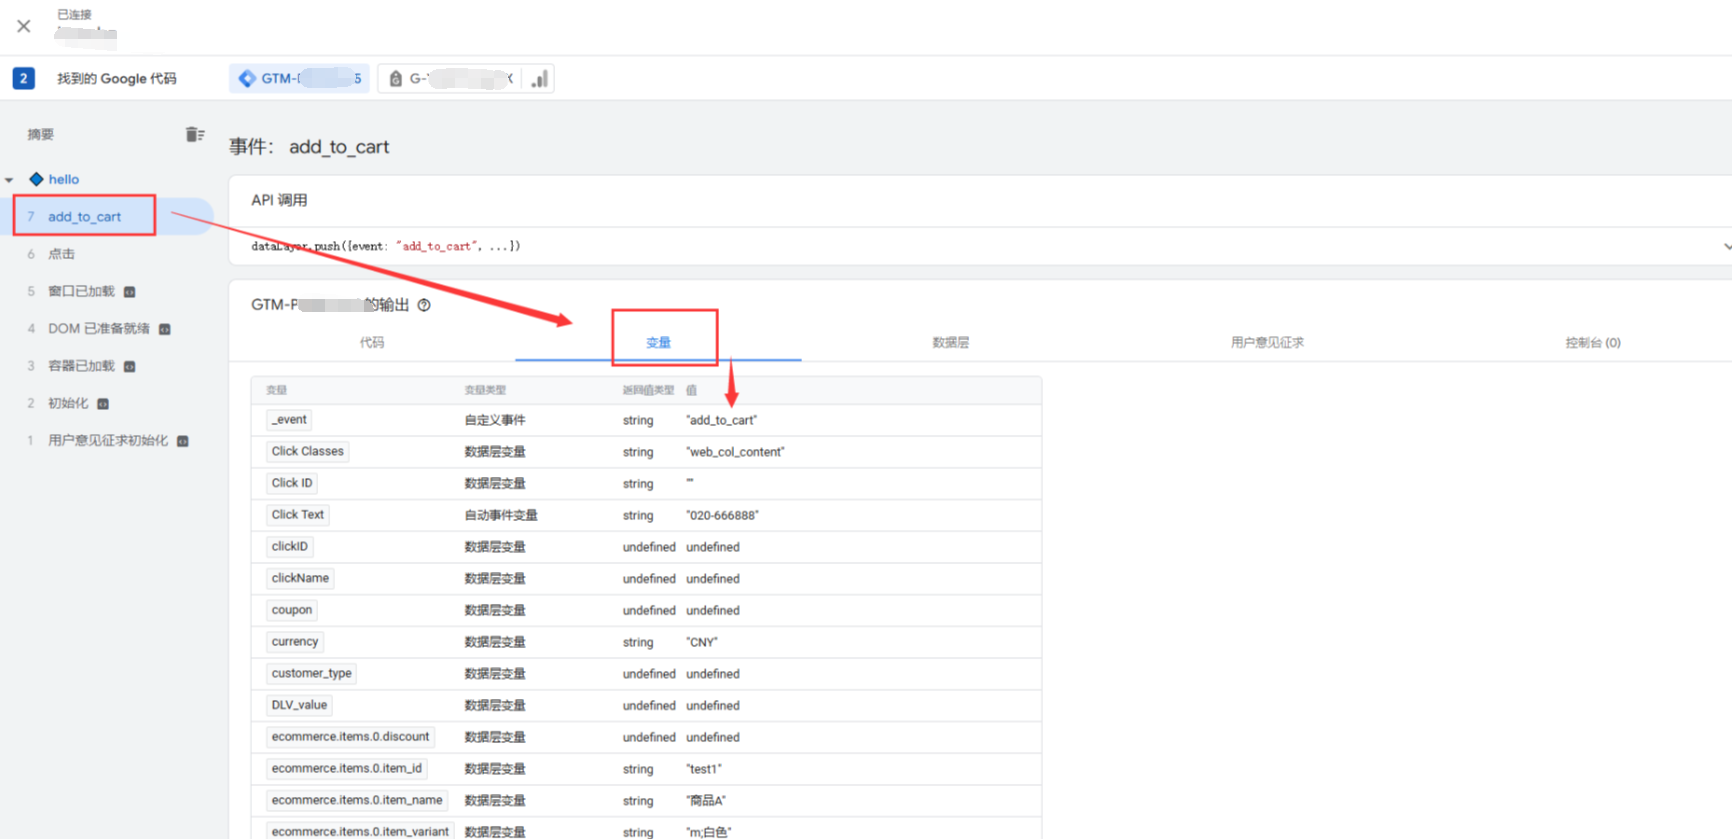Image resolution: width=1732 pixels, height=839 pixels.
Task: Select the 点击 event in summary
Action: 62,254
